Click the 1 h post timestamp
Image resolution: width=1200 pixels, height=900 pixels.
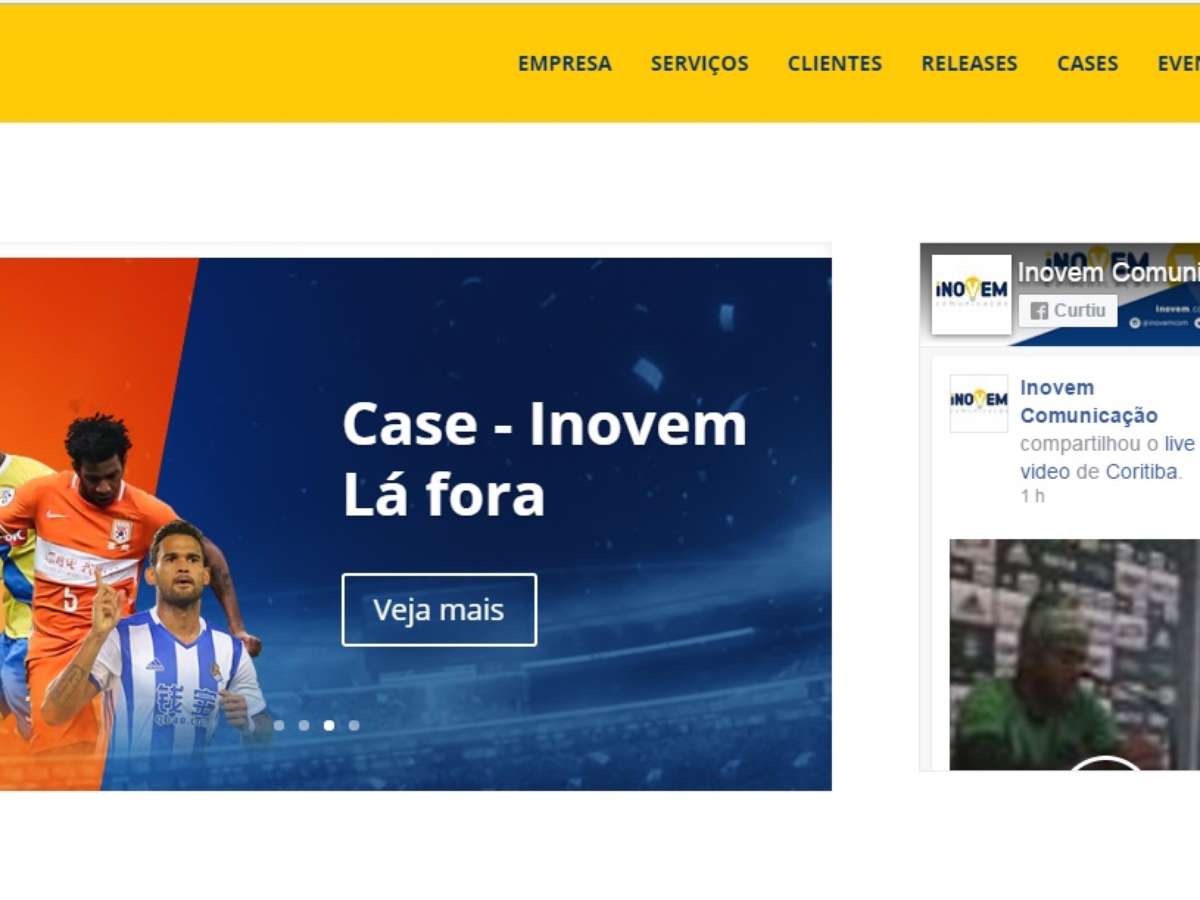point(1032,496)
